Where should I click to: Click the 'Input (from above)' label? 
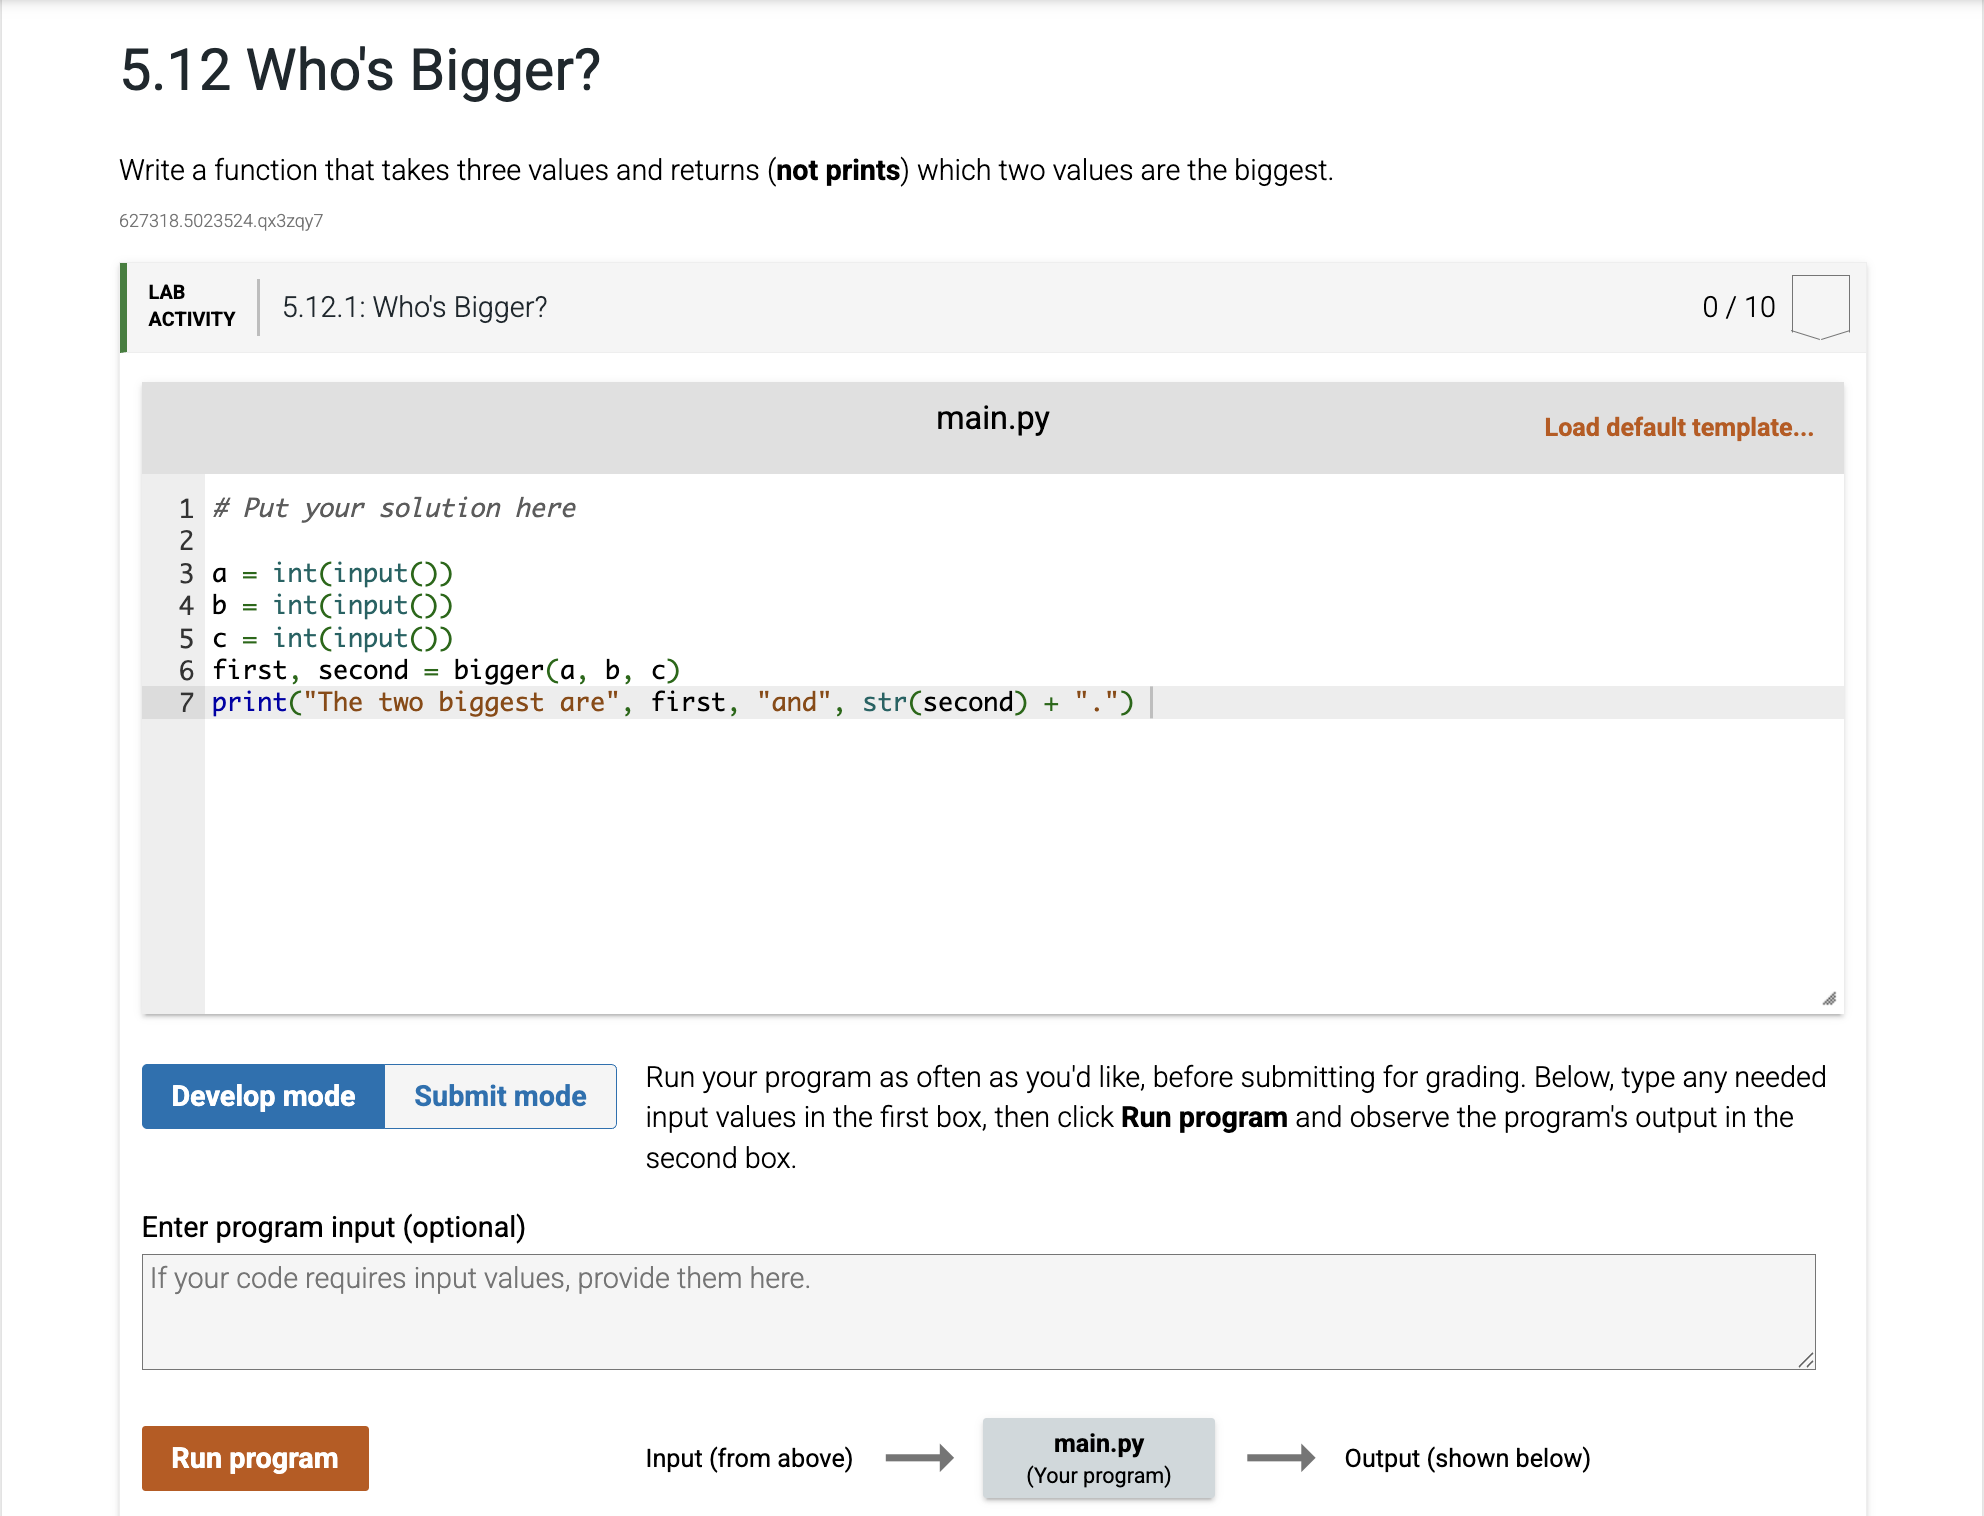point(749,1458)
